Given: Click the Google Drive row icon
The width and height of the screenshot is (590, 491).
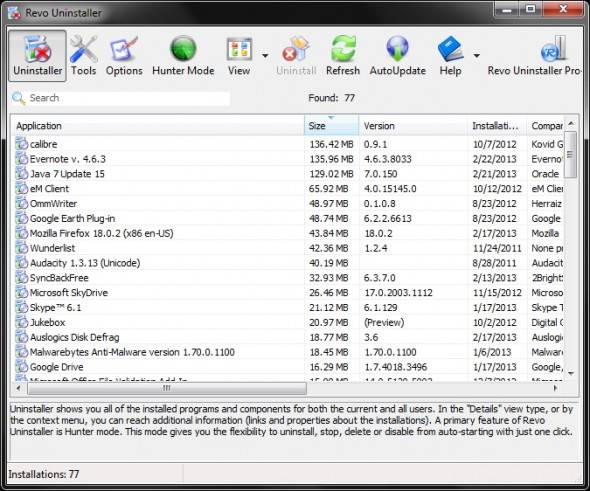Looking at the screenshot, I should tap(22, 366).
